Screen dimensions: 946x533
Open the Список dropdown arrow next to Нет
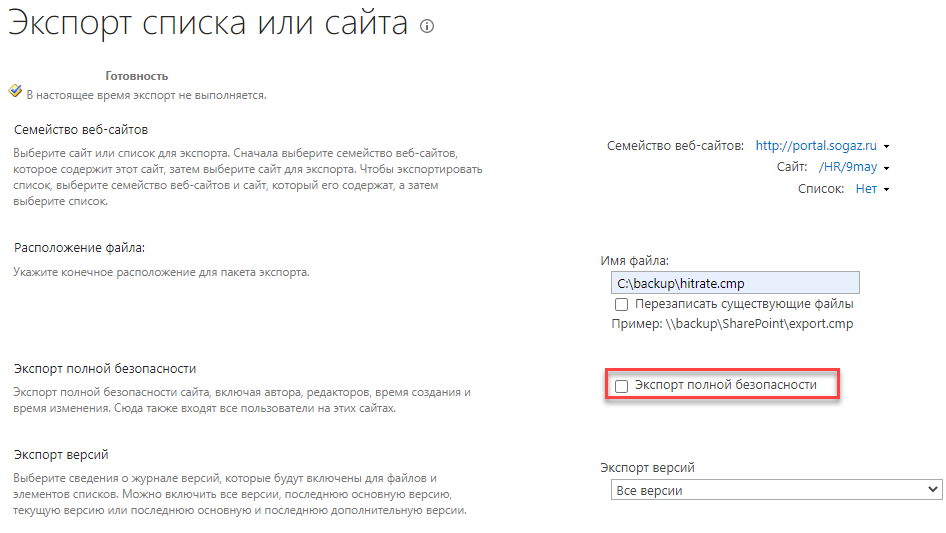click(886, 190)
